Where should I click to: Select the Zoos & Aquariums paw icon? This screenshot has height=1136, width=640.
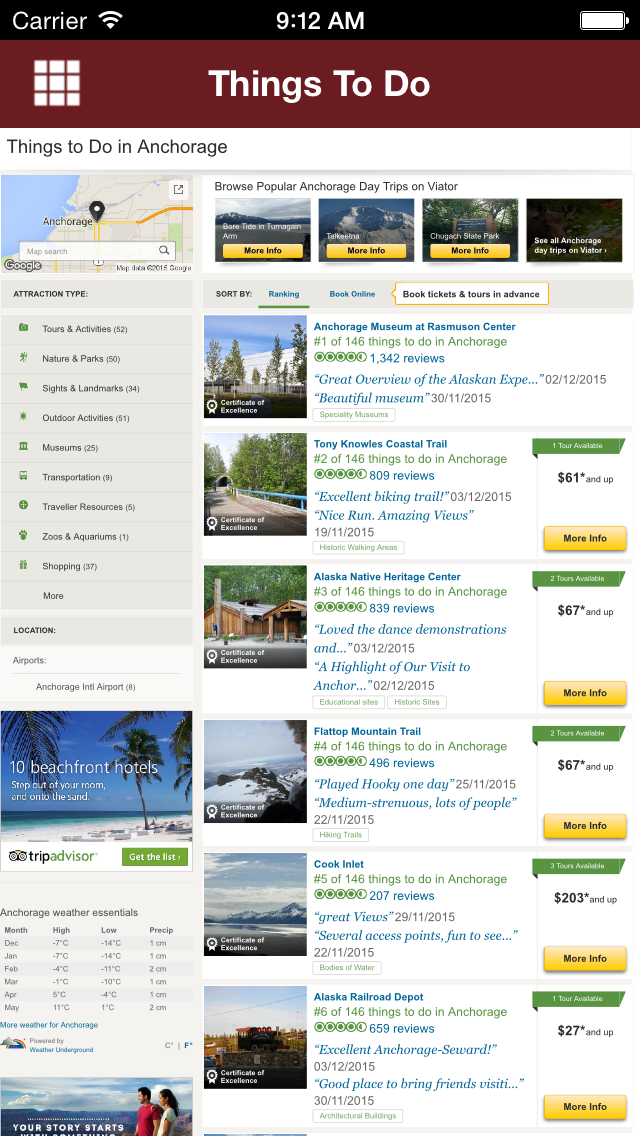23,535
